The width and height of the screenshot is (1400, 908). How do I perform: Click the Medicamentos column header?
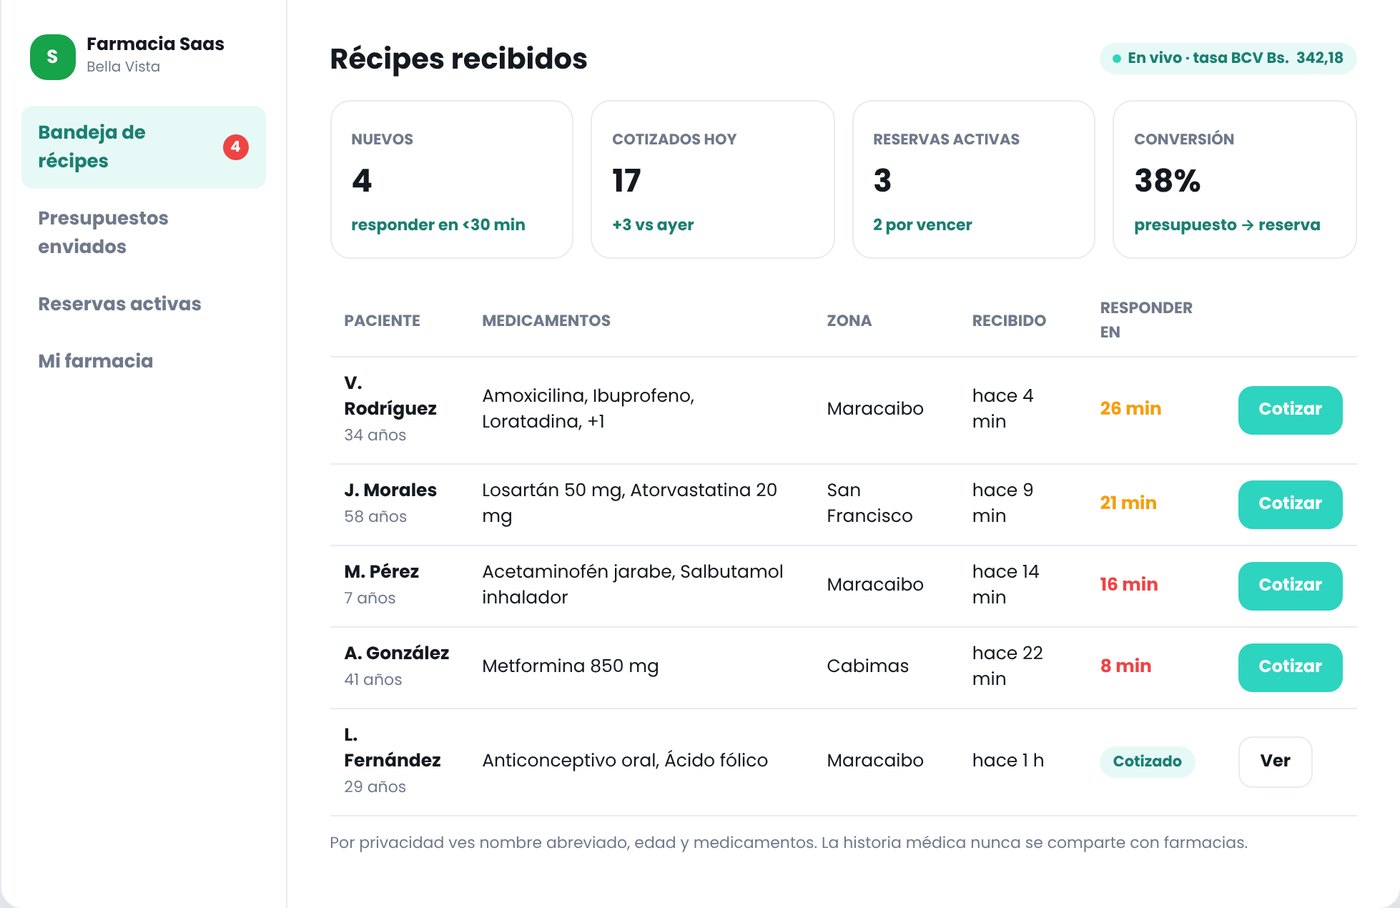[x=546, y=321]
